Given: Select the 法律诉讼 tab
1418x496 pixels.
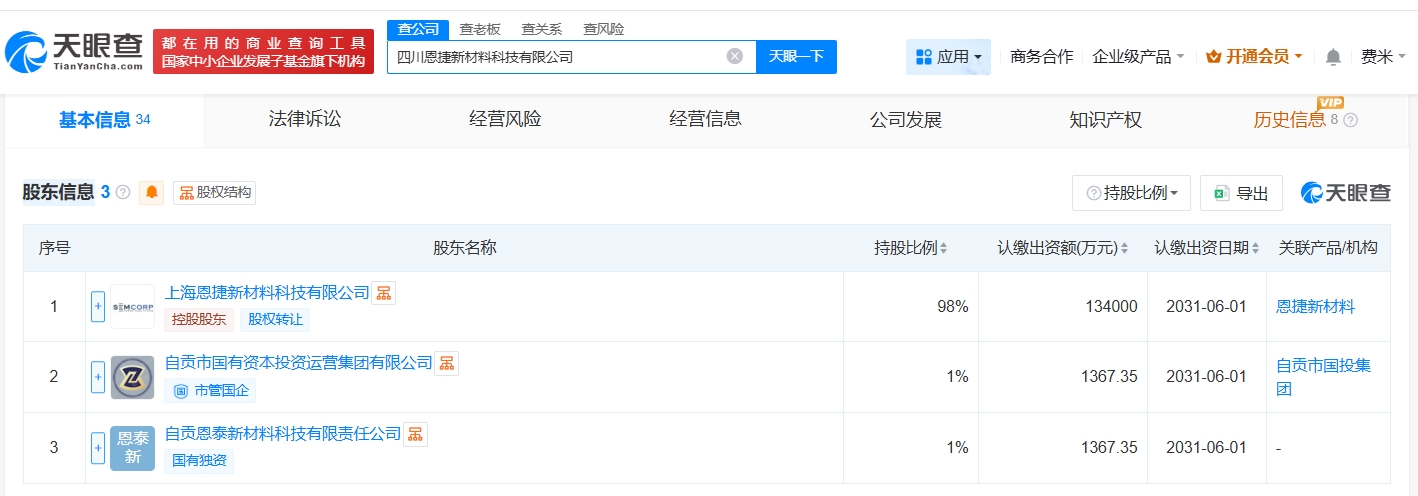Looking at the screenshot, I should point(305,120).
